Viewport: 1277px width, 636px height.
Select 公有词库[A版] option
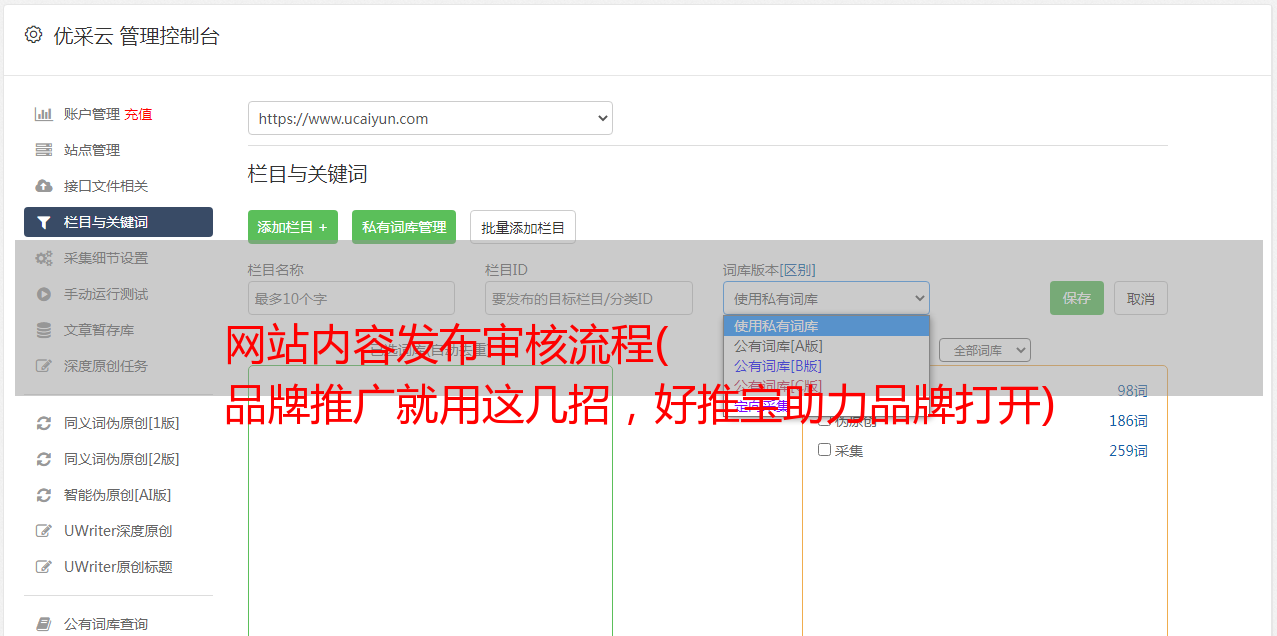(826, 346)
